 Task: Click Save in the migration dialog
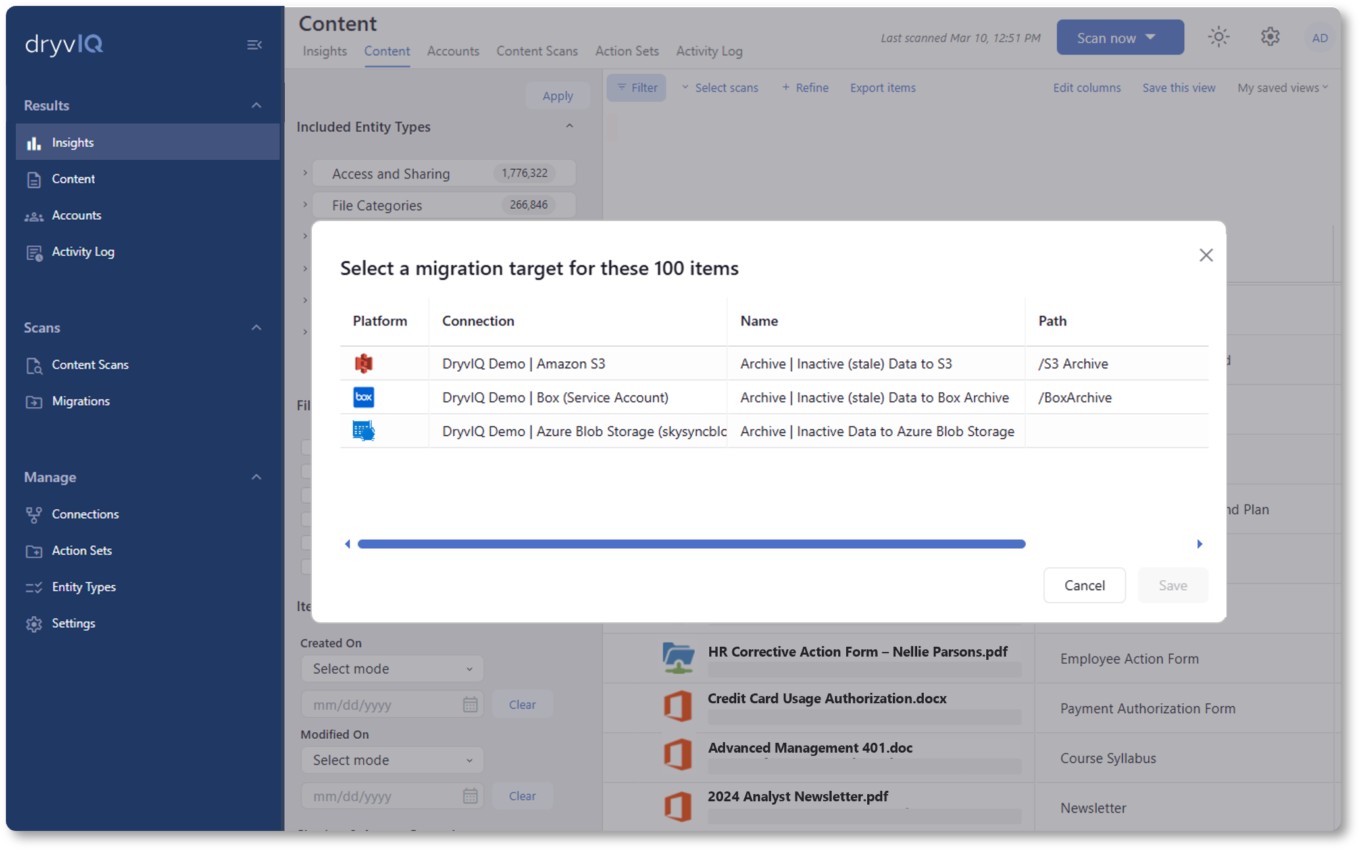click(x=1173, y=586)
